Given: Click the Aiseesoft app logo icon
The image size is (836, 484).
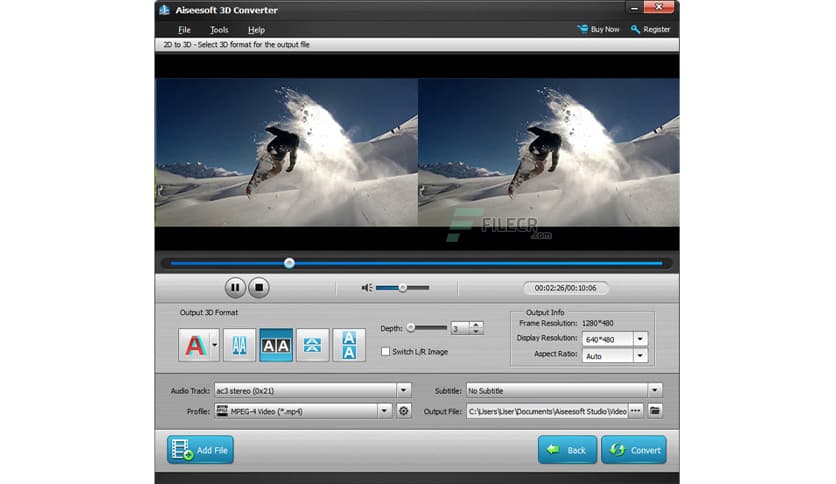Looking at the screenshot, I should pyautogui.click(x=164, y=10).
